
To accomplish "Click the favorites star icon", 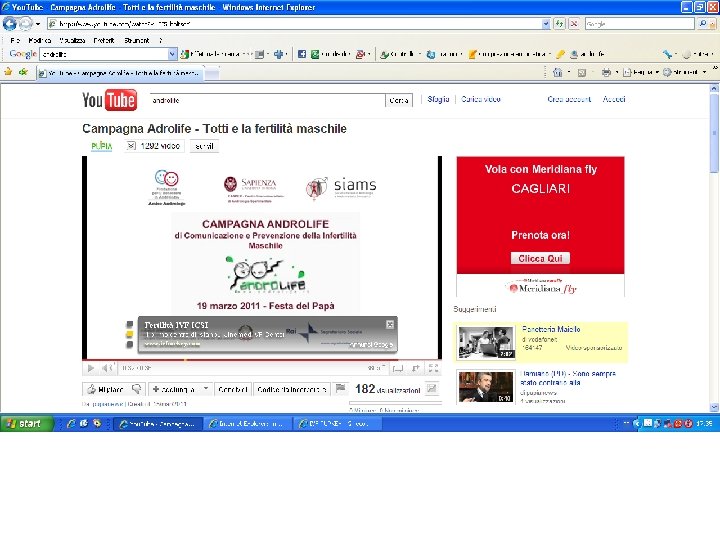I will click(x=8, y=72).
